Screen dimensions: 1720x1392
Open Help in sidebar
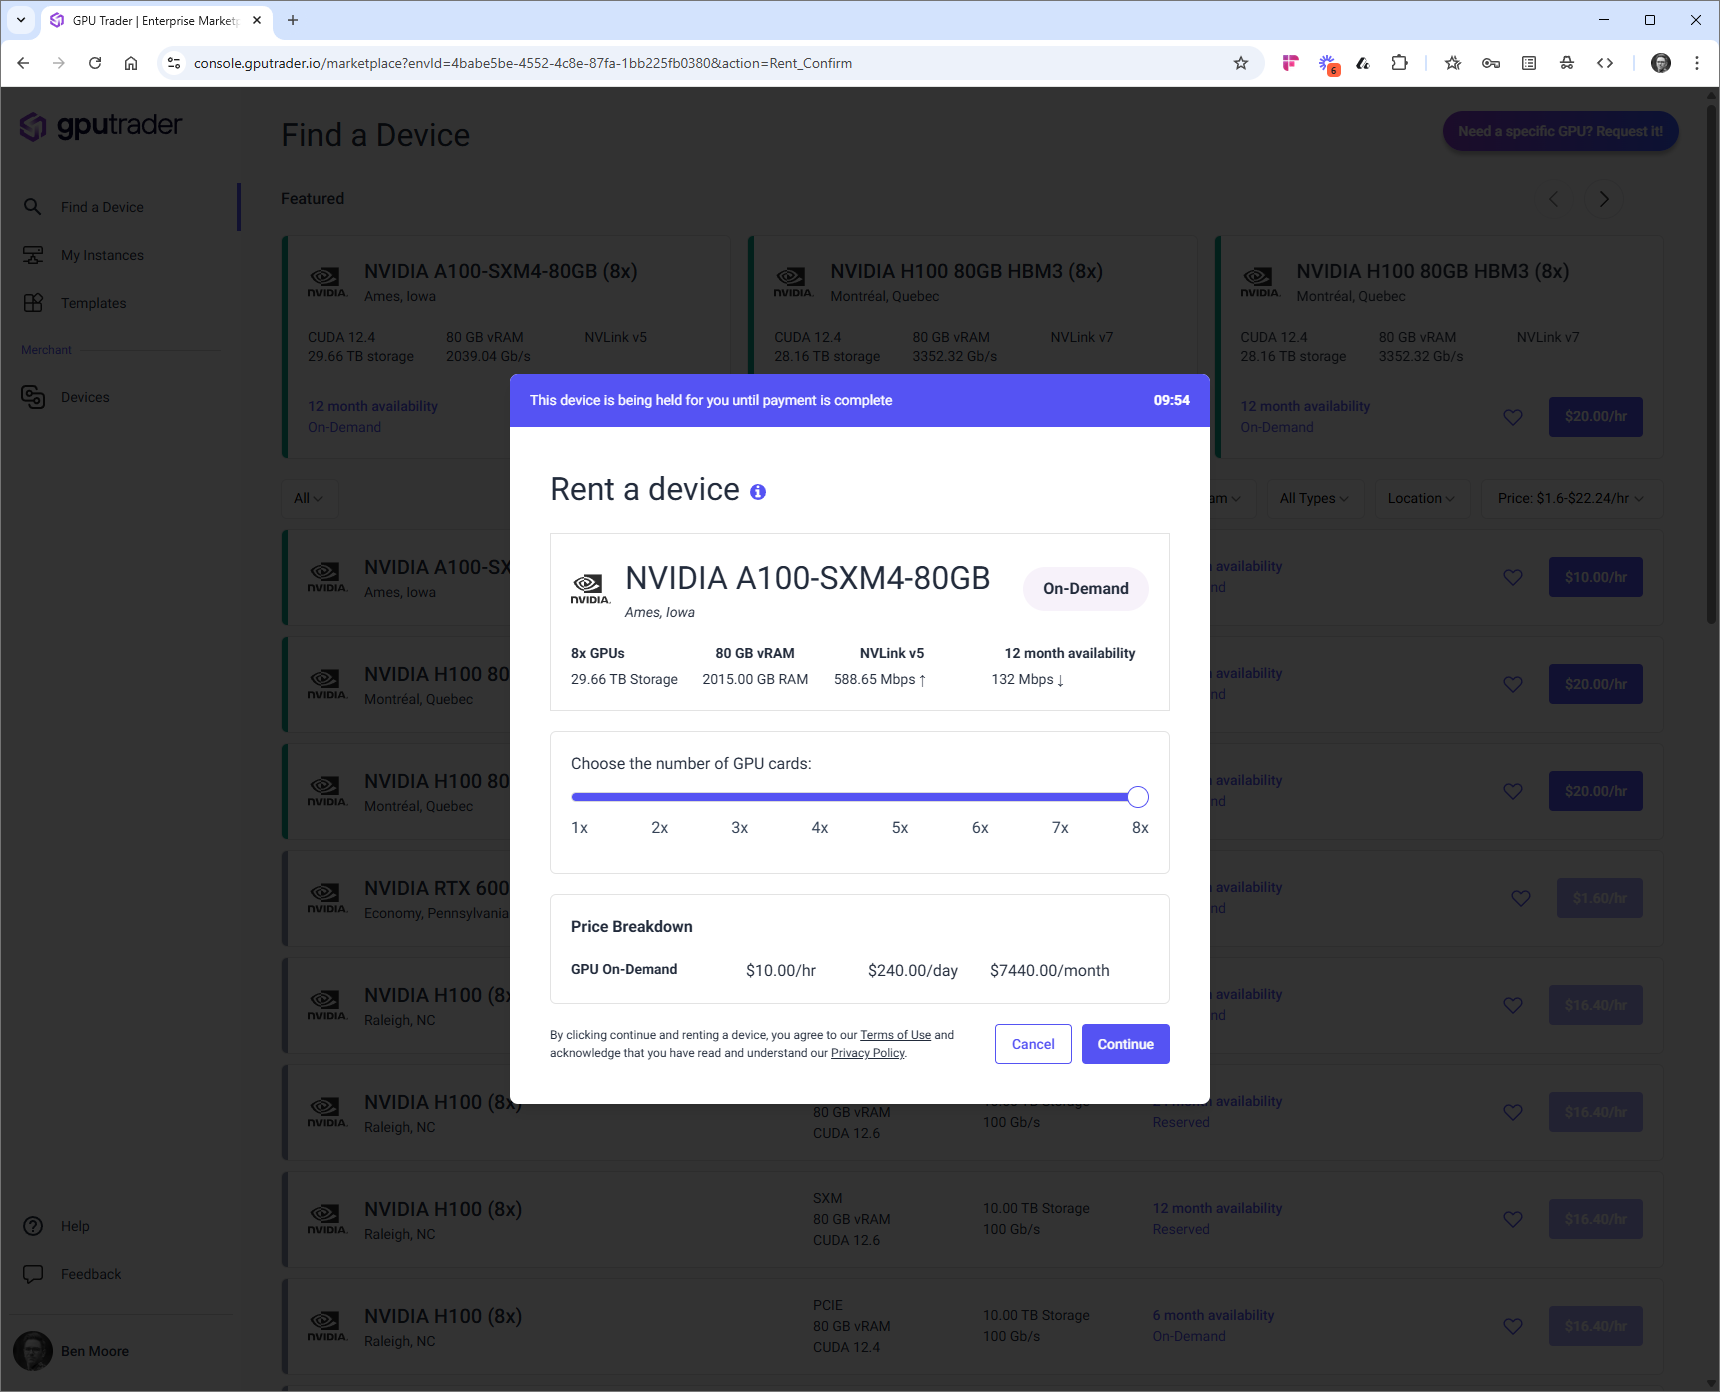(x=75, y=1226)
